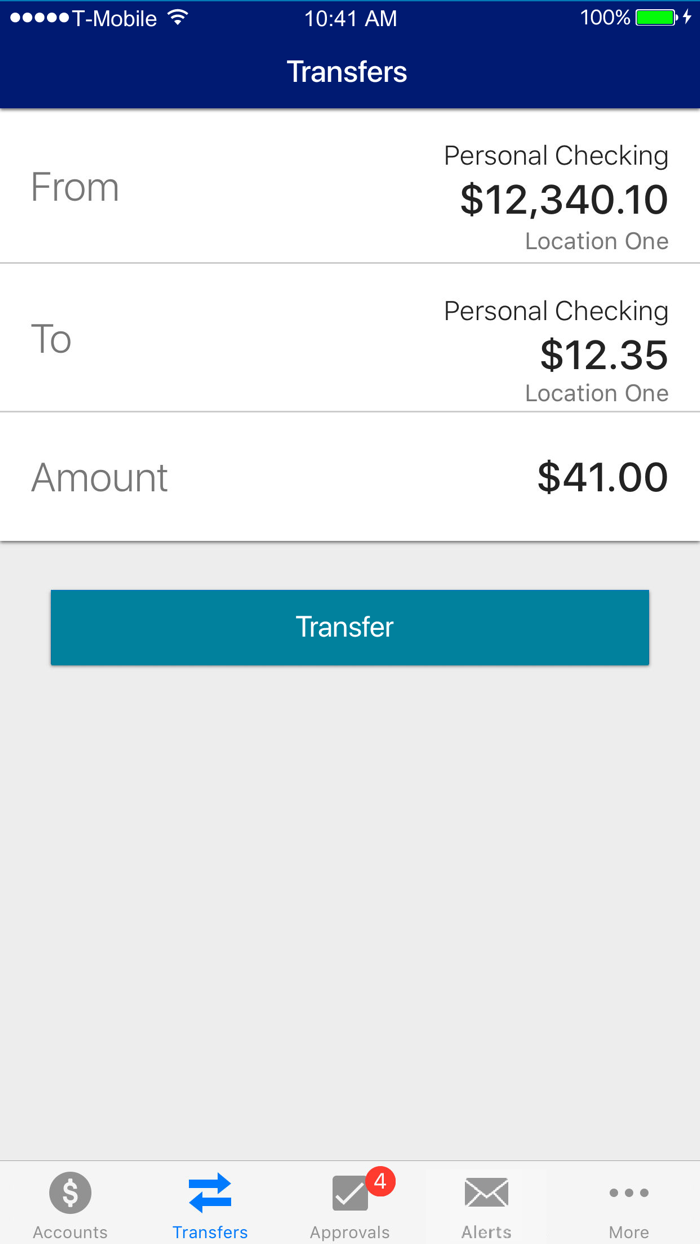This screenshot has width=700, height=1244.
Task: Tap the Amount row label
Action: 100,477
